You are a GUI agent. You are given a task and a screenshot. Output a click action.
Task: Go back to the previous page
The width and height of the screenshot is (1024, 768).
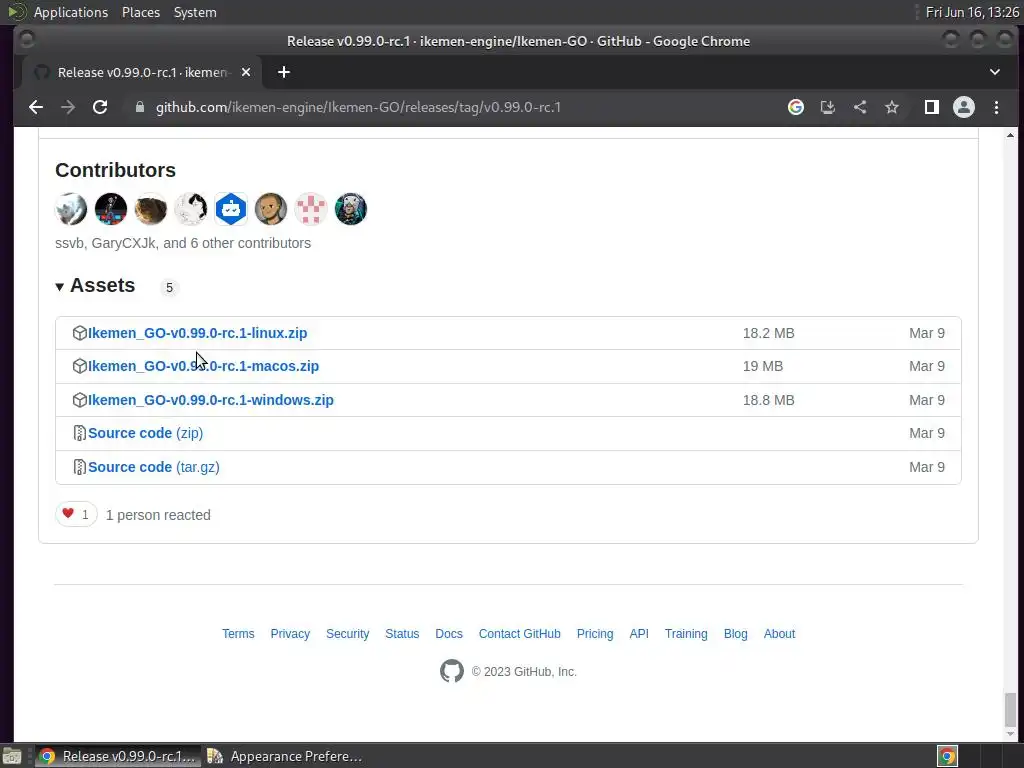point(36,107)
